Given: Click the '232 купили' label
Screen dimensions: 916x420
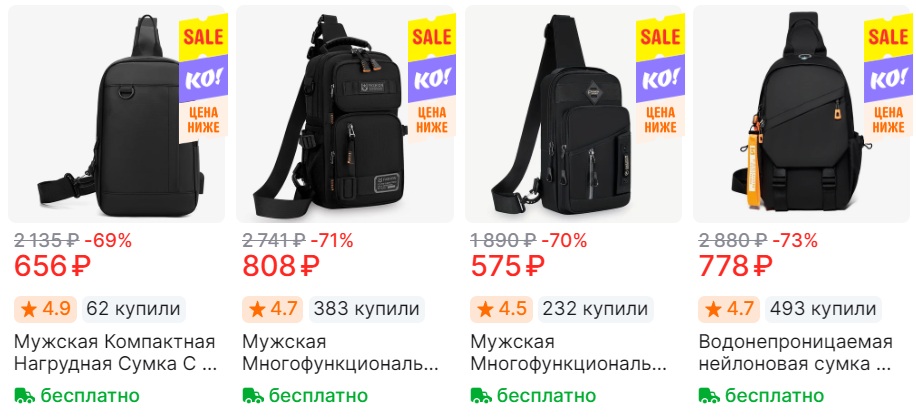Looking at the screenshot, I should tap(595, 309).
